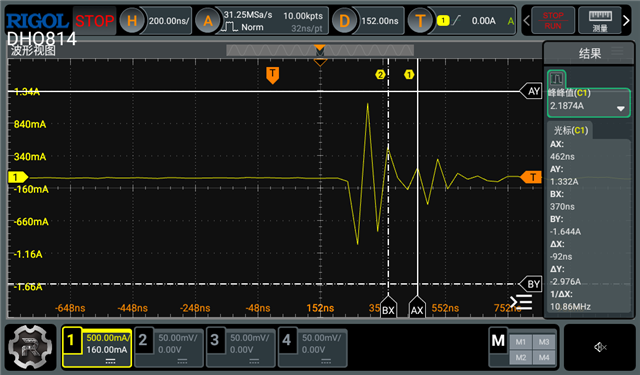This screenshot has width=640, height=375.
Task: Open the gear navigation menu icon
Action: tap(30, 347)
